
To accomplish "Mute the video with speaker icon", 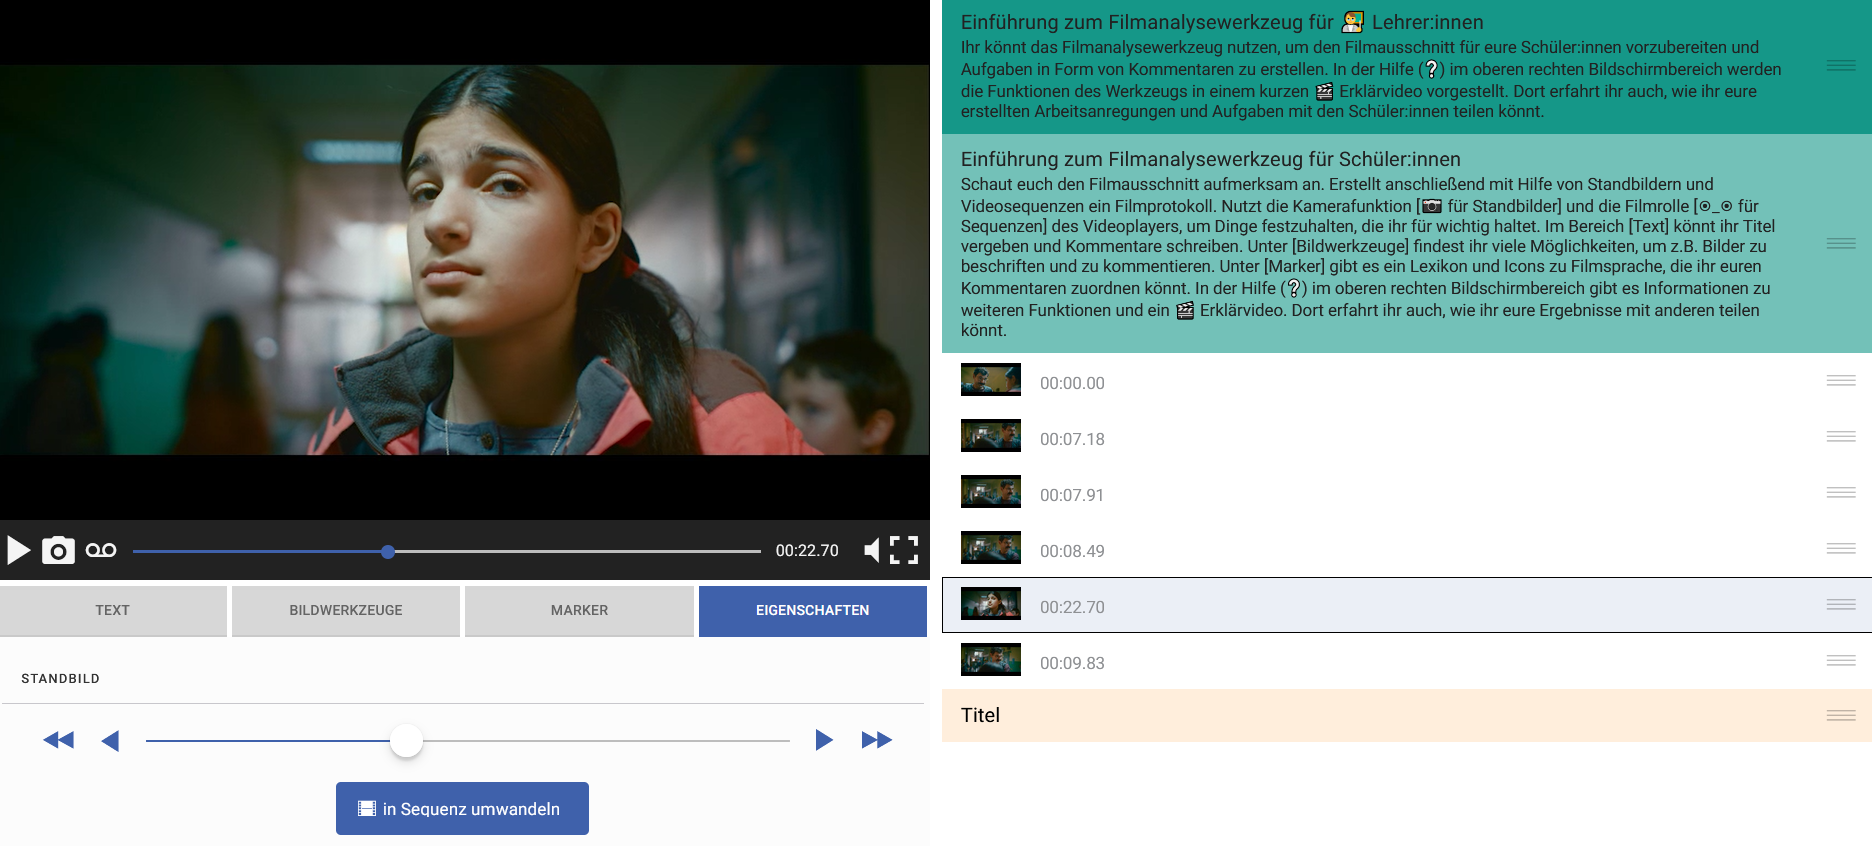I will [x=872, y=550].
